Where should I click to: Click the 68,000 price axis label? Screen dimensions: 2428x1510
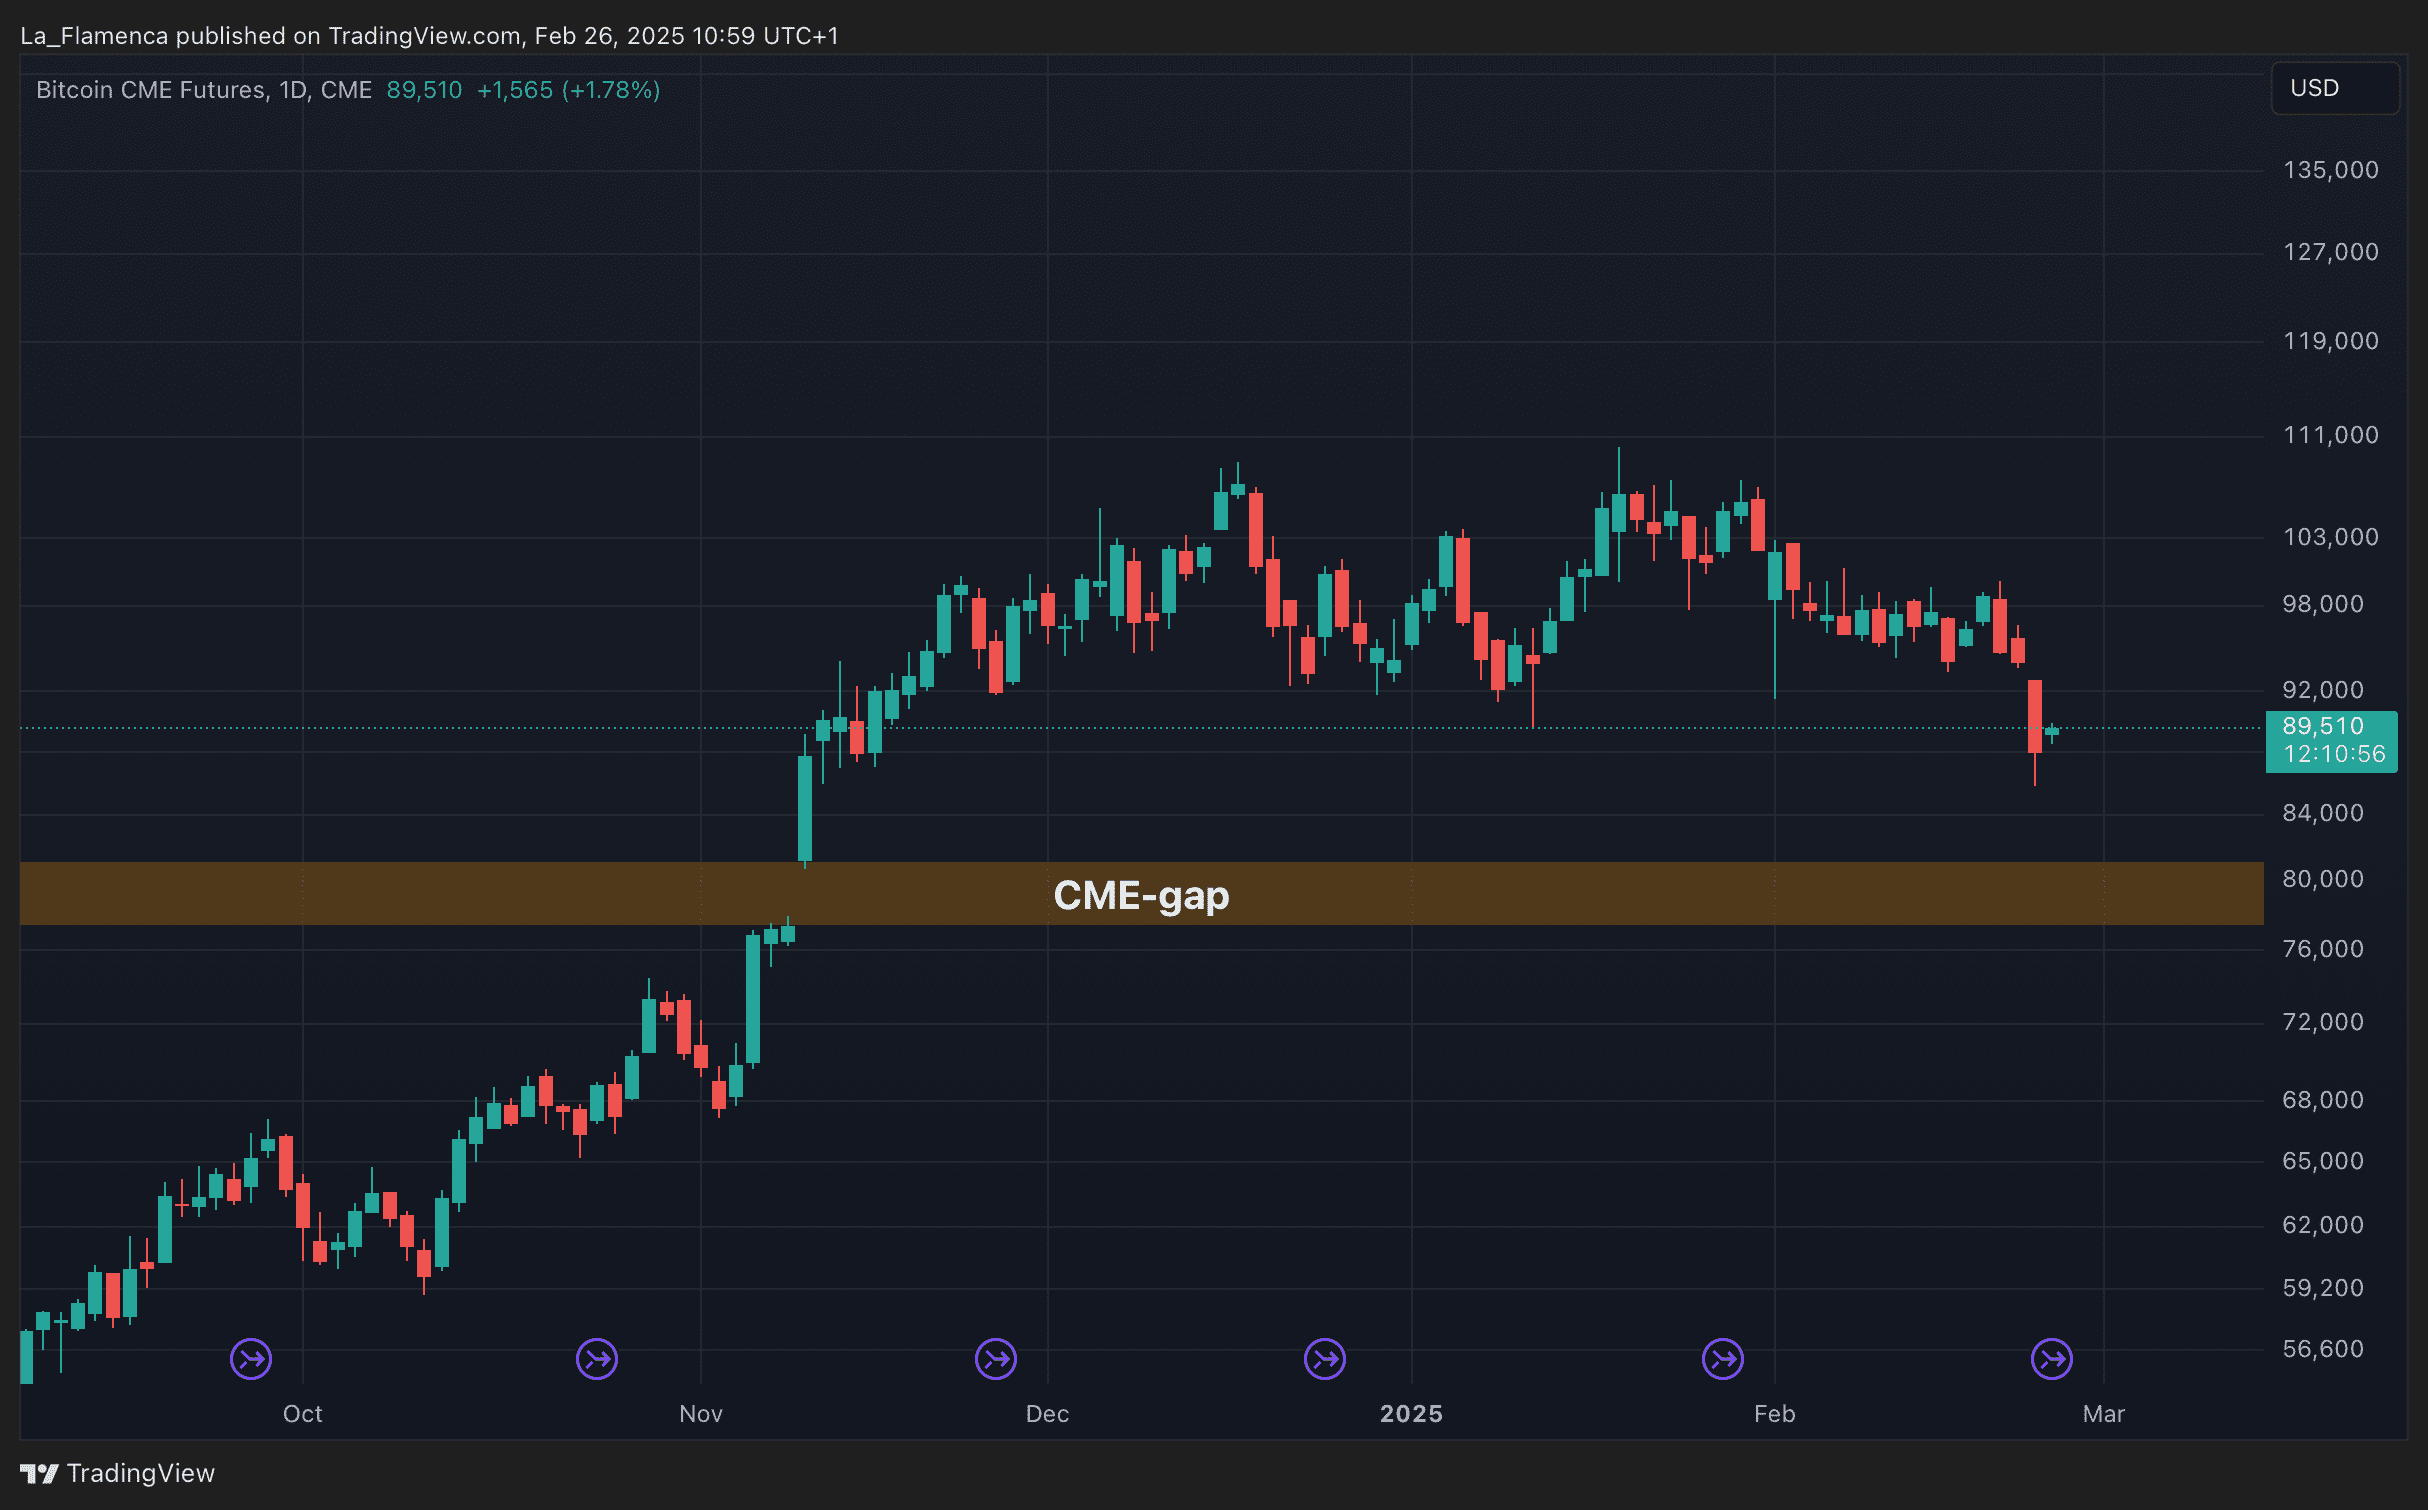[x=2323, y=1100]
